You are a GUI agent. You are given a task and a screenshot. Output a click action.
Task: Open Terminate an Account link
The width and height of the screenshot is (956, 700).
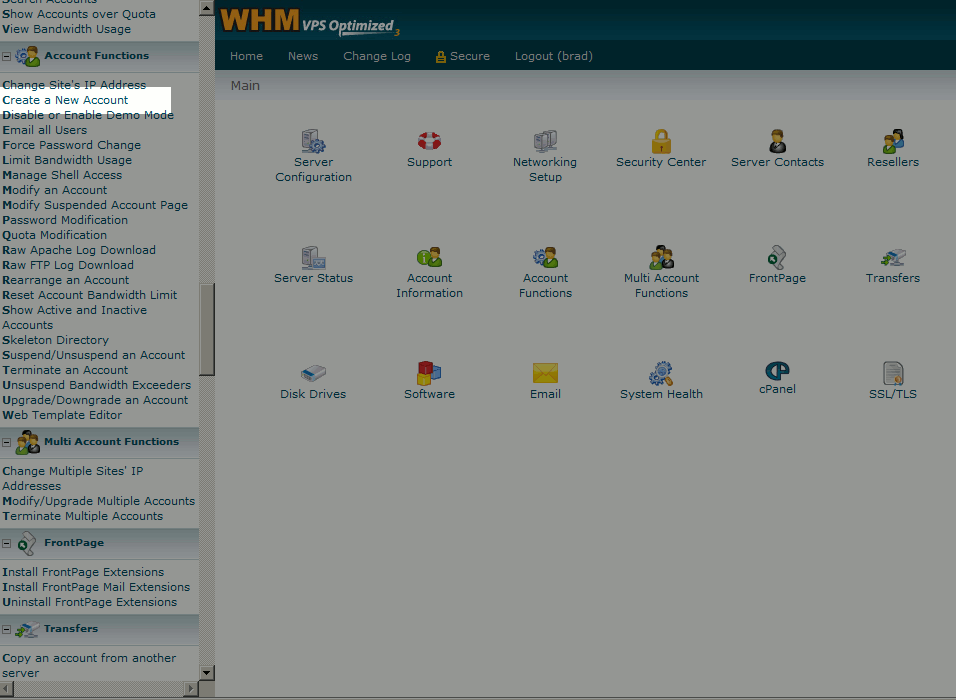65,370
